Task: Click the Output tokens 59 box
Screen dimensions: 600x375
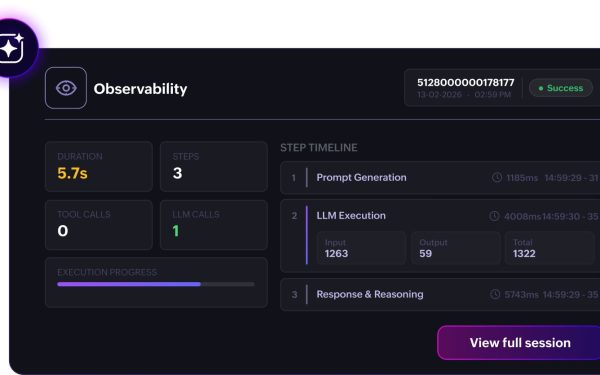Action: [x=455, y=248]
